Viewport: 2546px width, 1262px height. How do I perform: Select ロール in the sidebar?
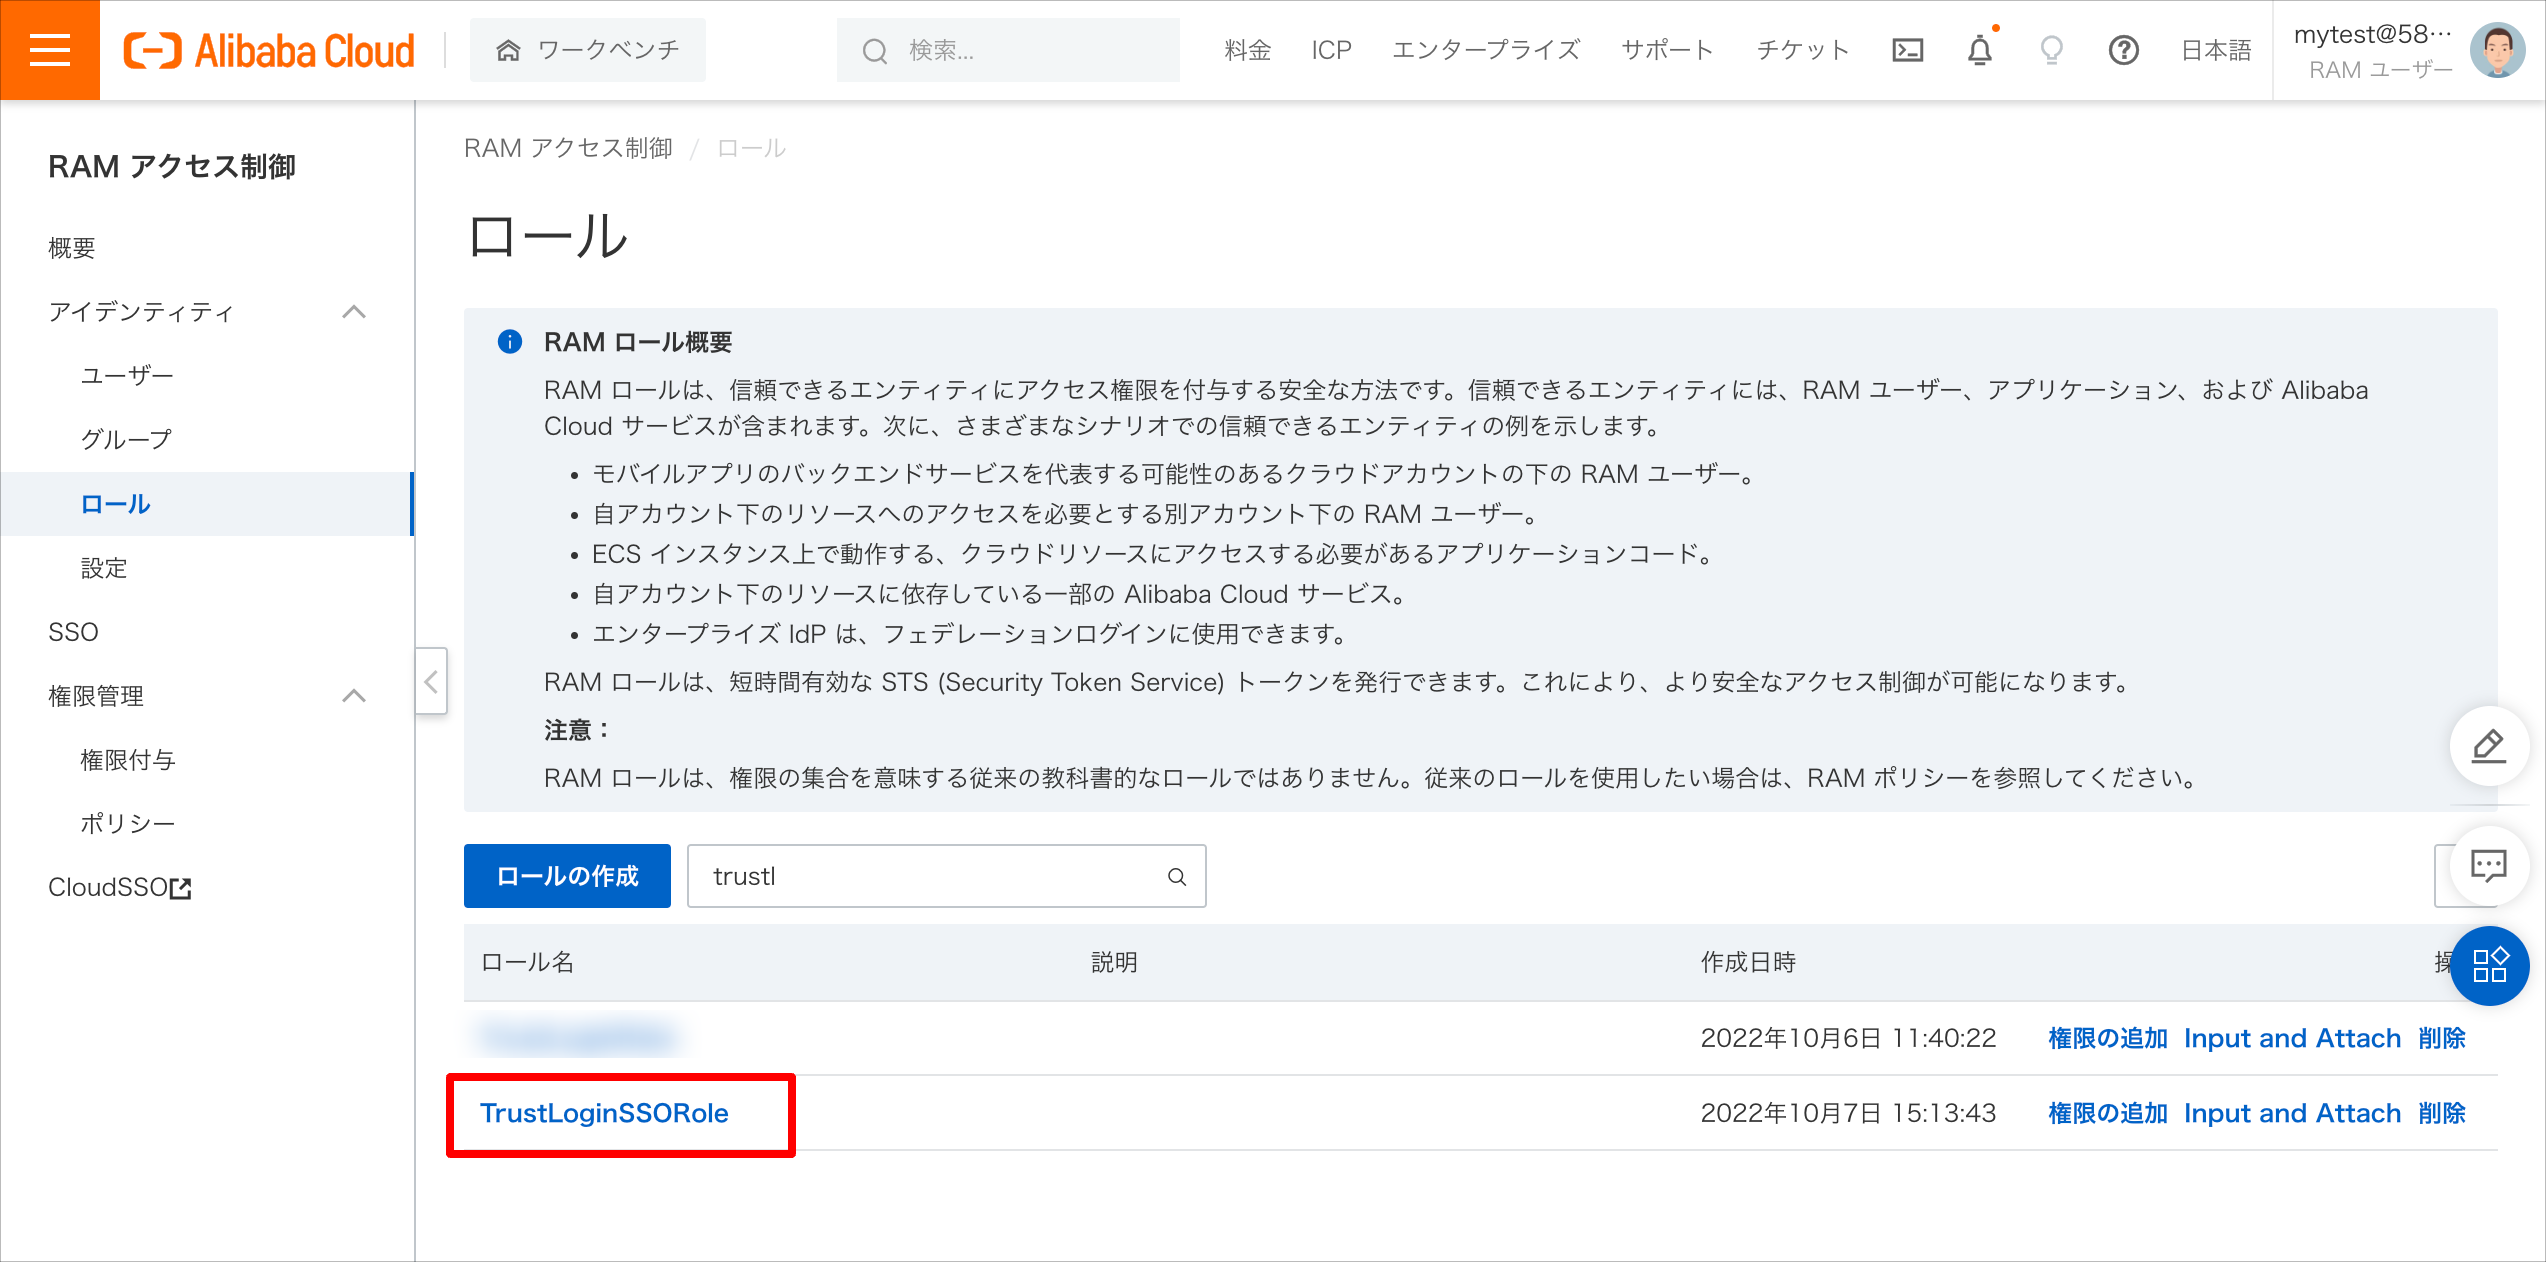pos(207,504)
